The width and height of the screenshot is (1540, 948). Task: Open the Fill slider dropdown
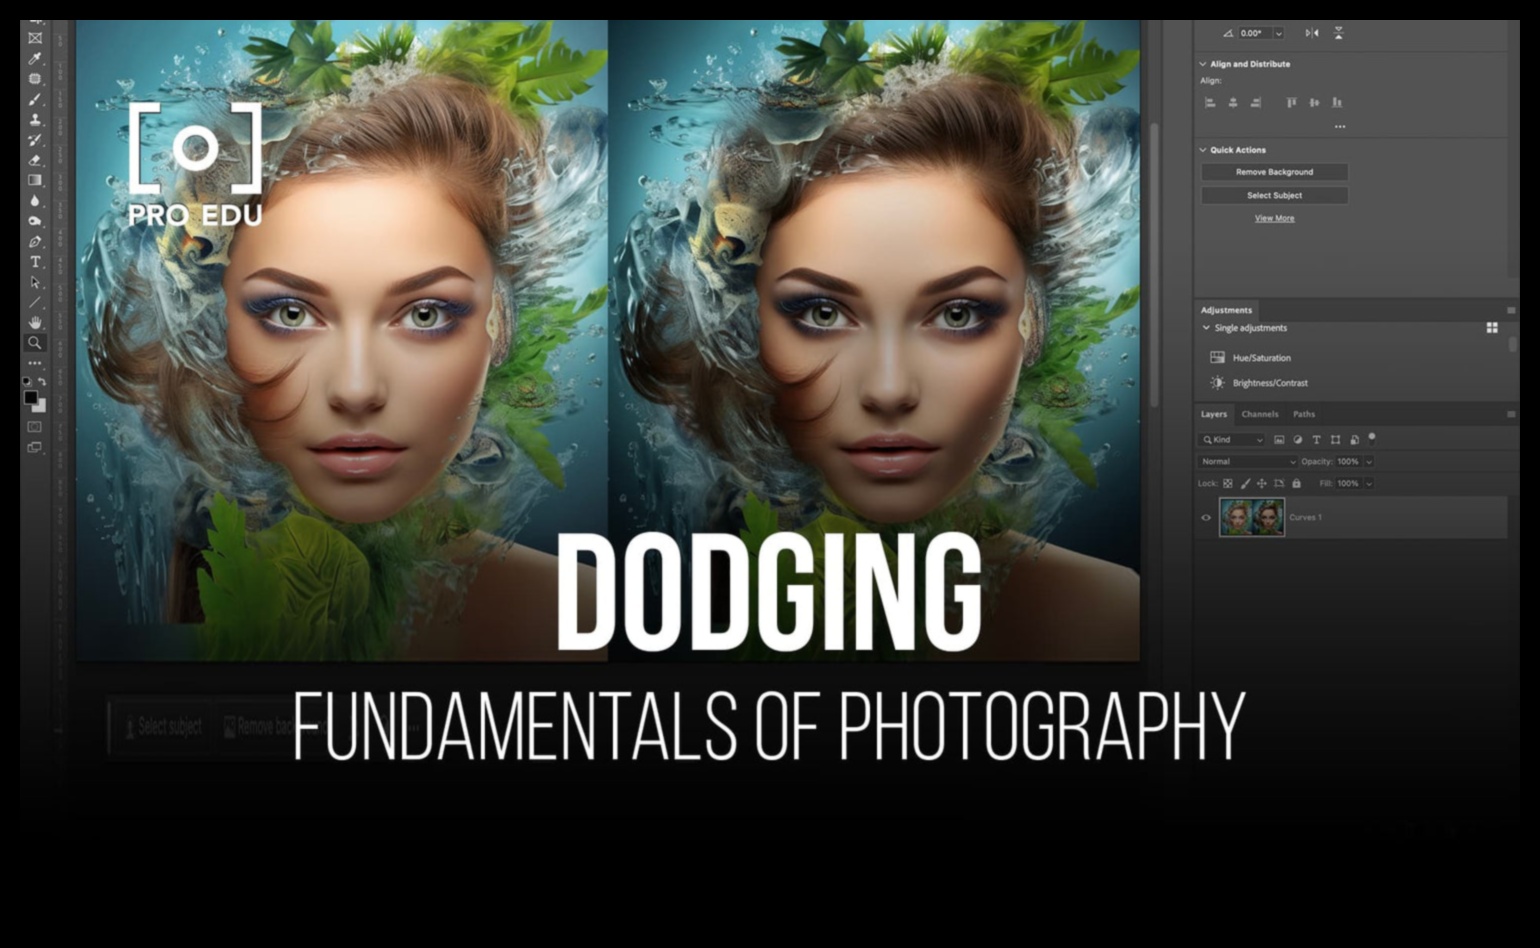pos(1369,484)
